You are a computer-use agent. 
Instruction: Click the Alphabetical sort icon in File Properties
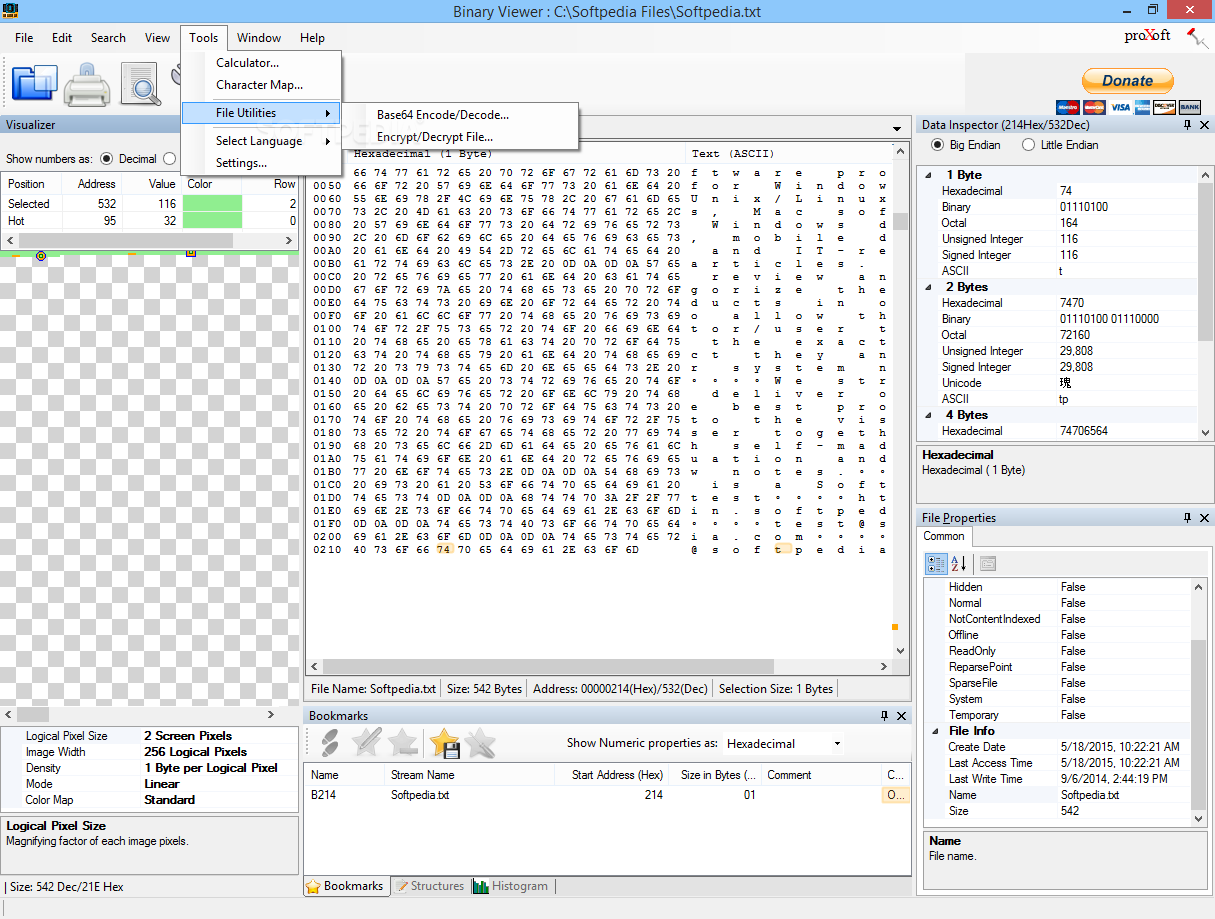(958, 564)
